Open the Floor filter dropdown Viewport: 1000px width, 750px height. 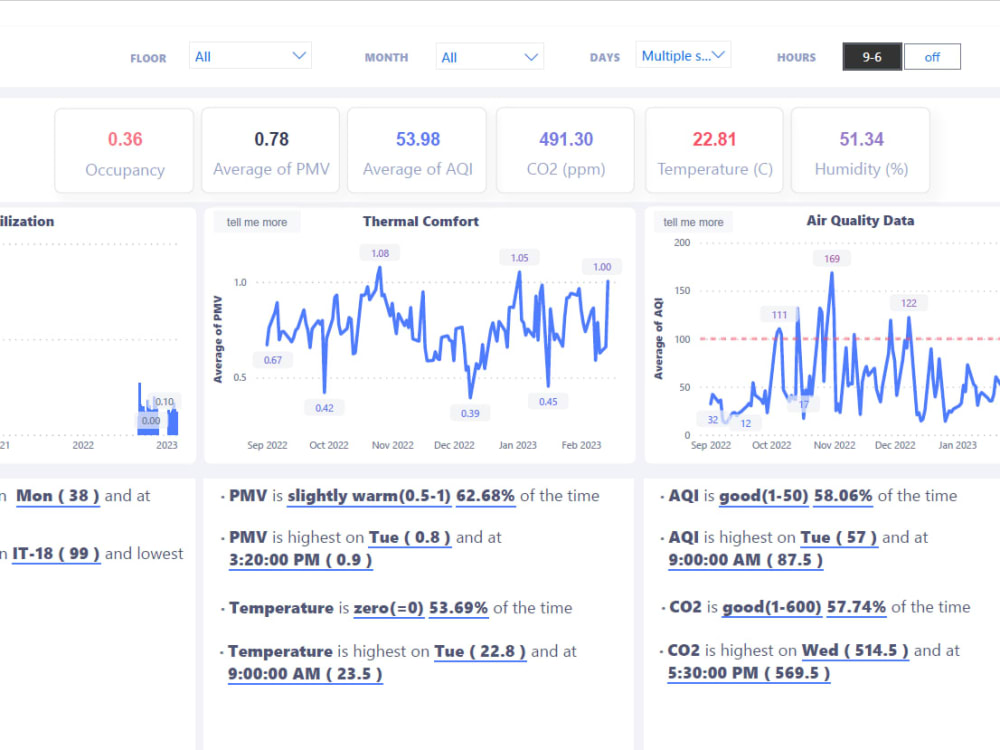[x=249, y=55]
